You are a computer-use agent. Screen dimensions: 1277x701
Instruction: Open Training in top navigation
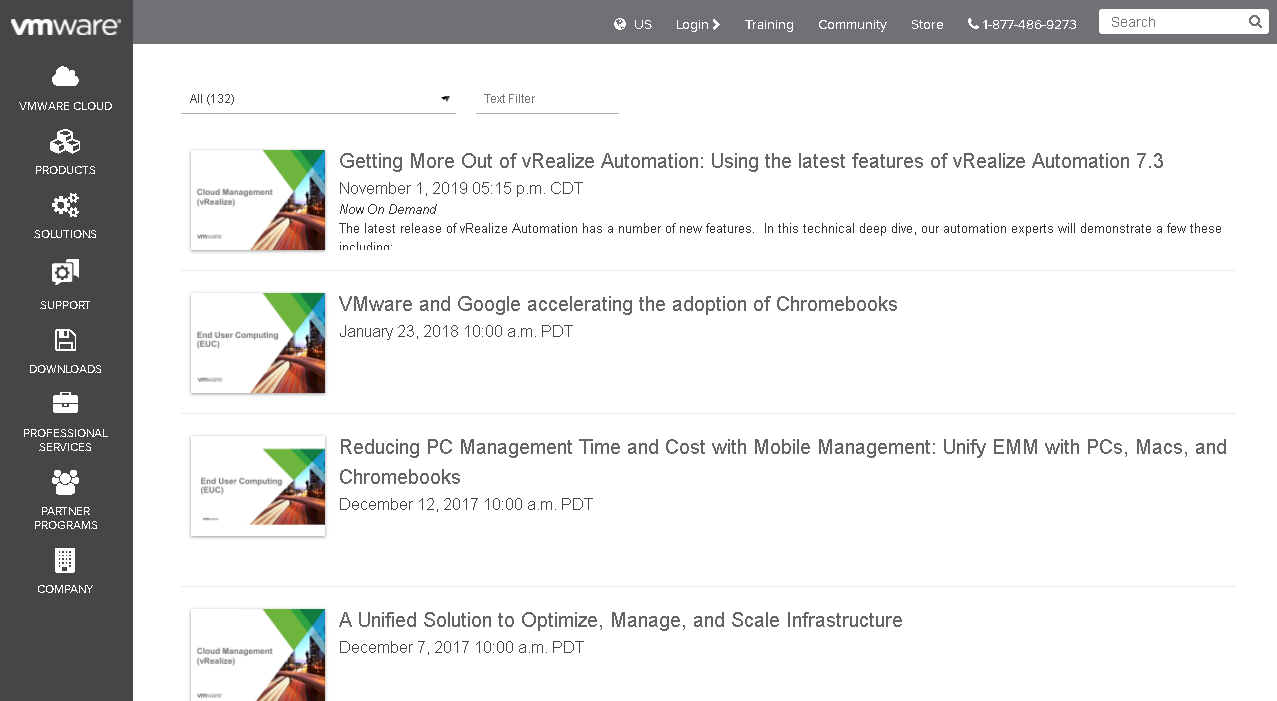click(769, 24)
